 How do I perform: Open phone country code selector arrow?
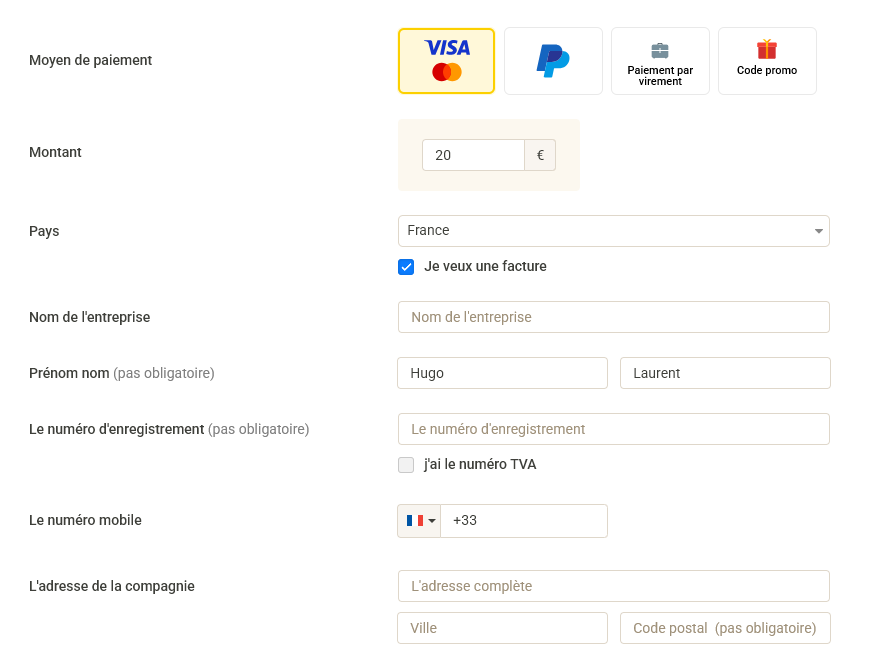[432, 521]
